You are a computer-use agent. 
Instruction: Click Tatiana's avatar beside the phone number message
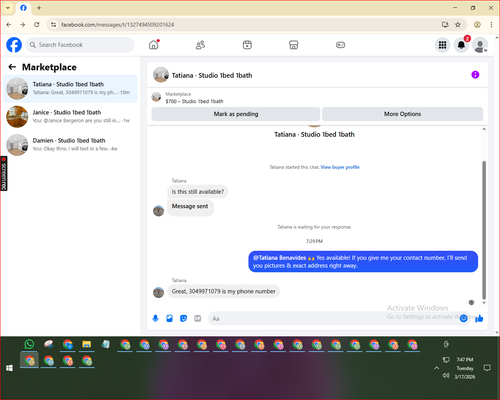tap(158, 292)
